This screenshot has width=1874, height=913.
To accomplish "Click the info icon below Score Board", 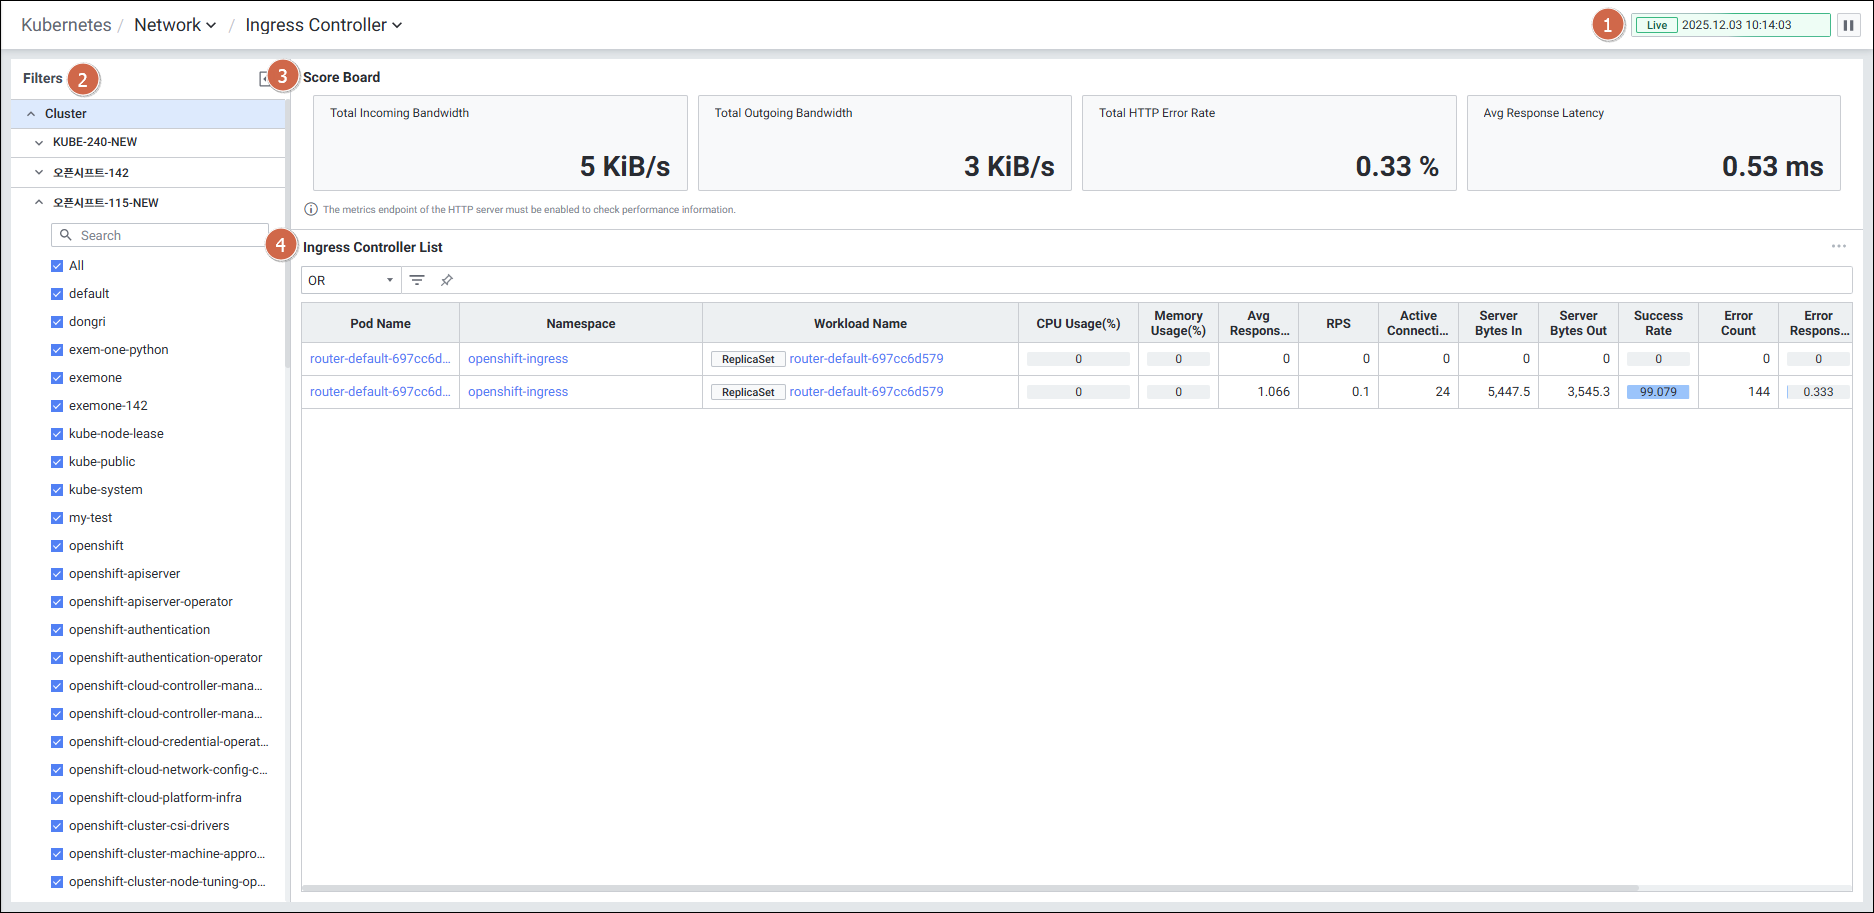I will (x=311, y=210).
